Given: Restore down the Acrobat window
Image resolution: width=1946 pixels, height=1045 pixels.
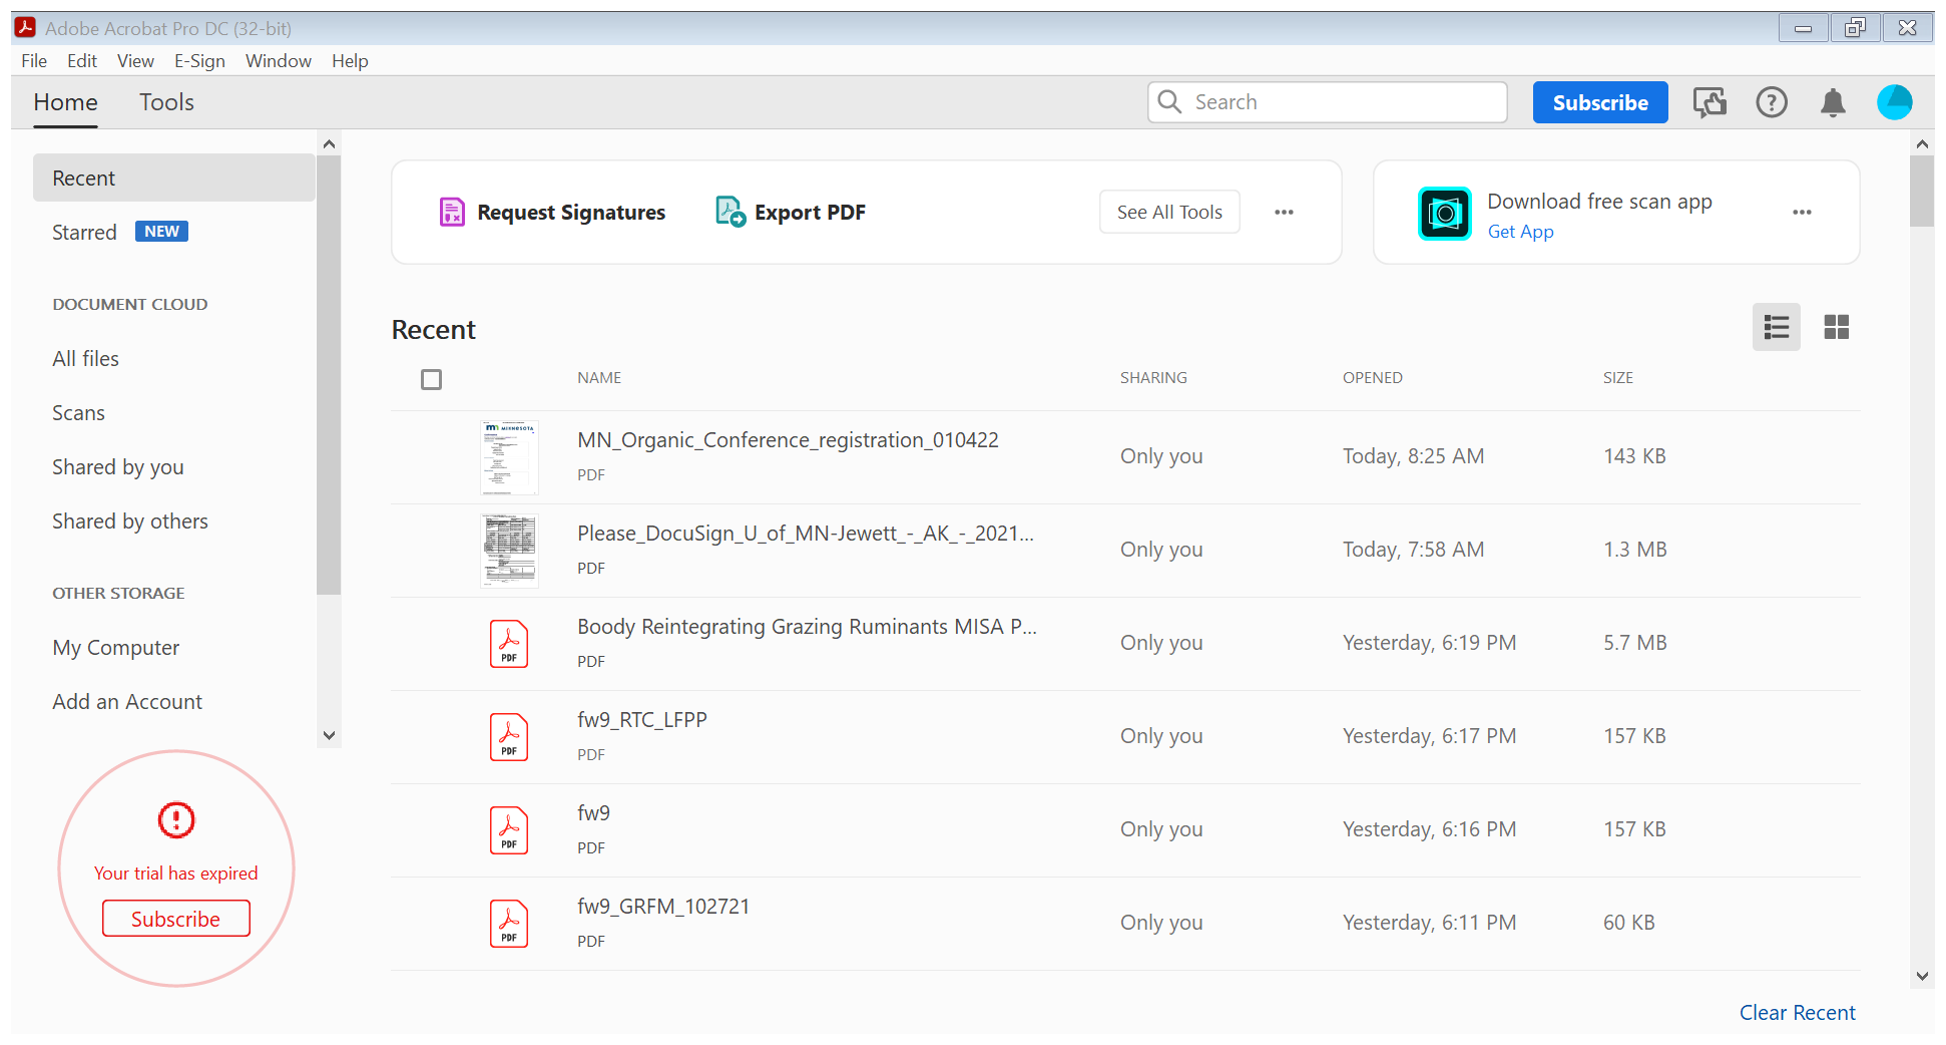Looking at the screenshot, I should coord(1855,27).
